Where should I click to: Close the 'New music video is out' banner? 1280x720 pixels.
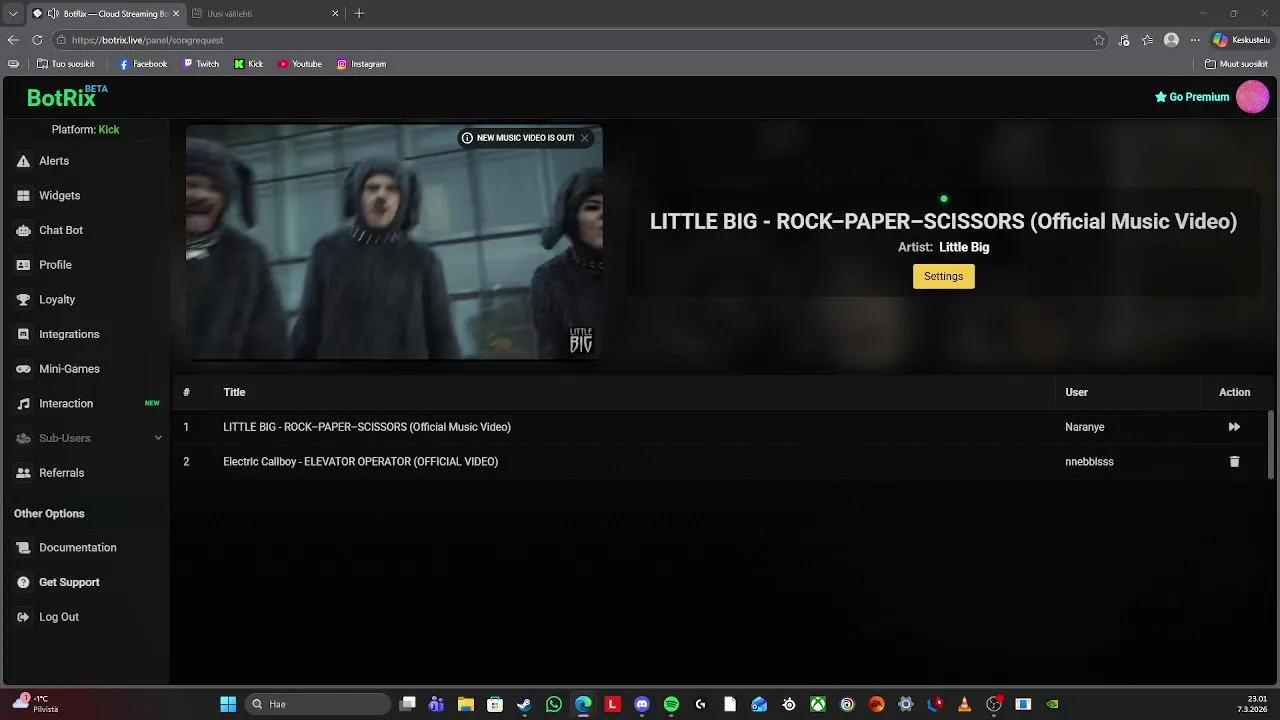pos(584,138)
